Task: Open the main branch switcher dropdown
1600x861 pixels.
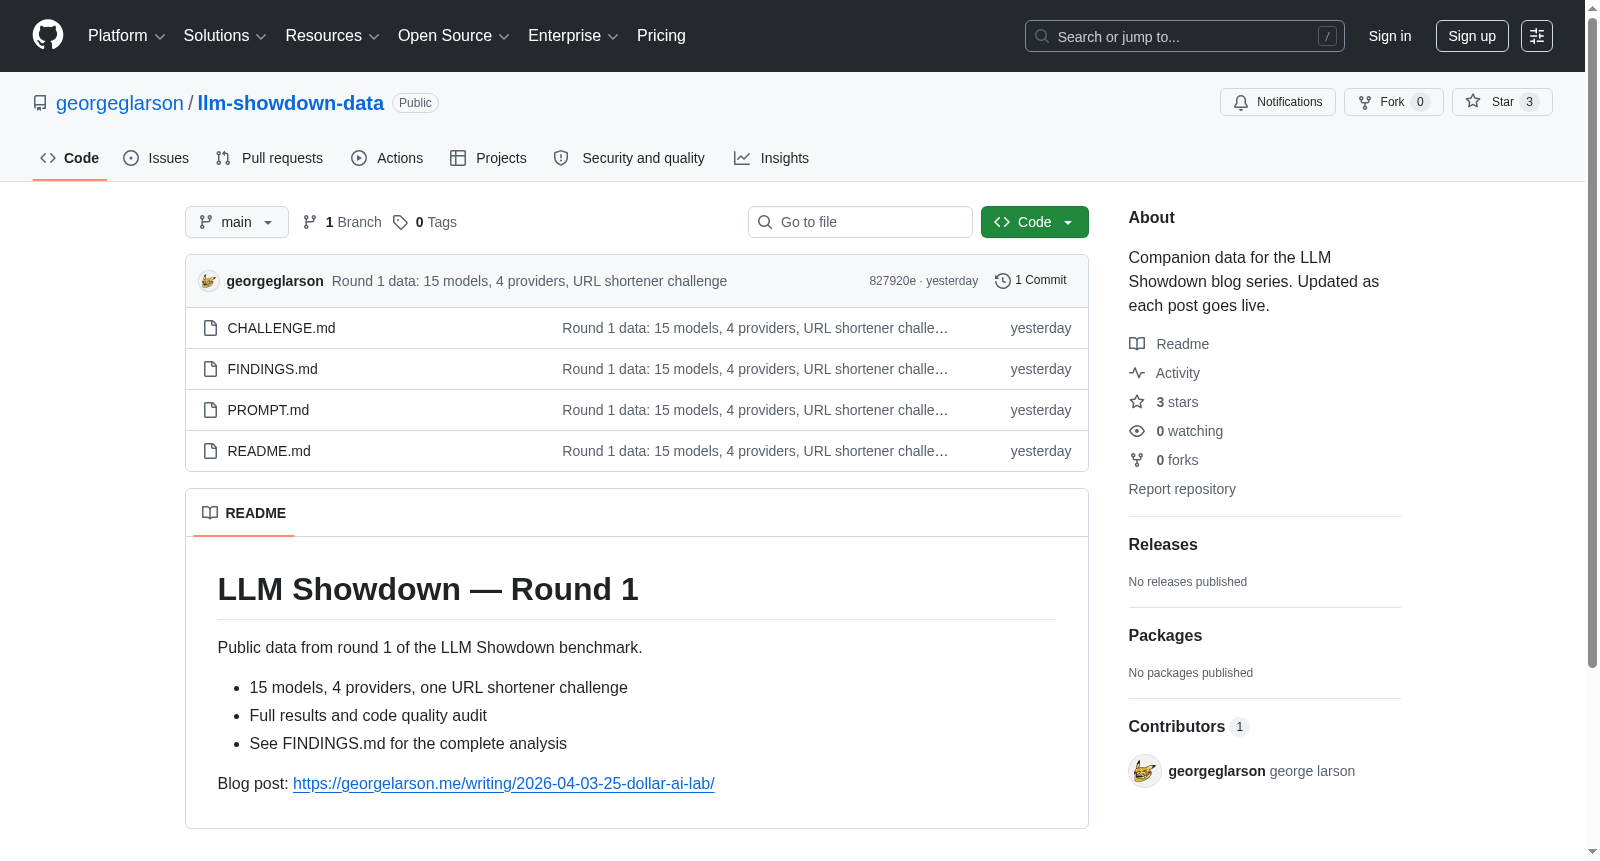Action: click(x=237, y=222)
